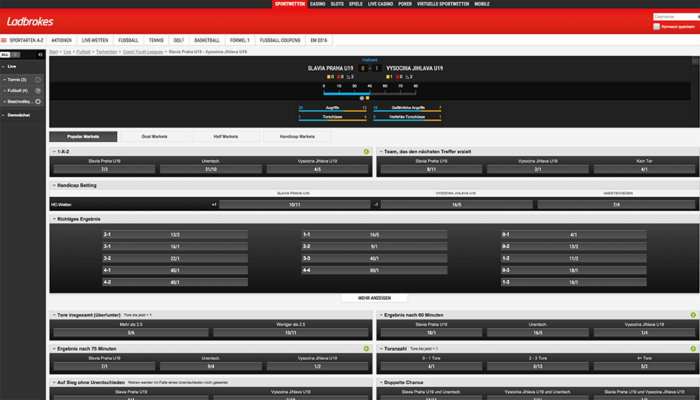The width and height of the screenshot is (700, 400).
Task: Select correct score 4-4 at 80/1
Action: coord(374,271)
